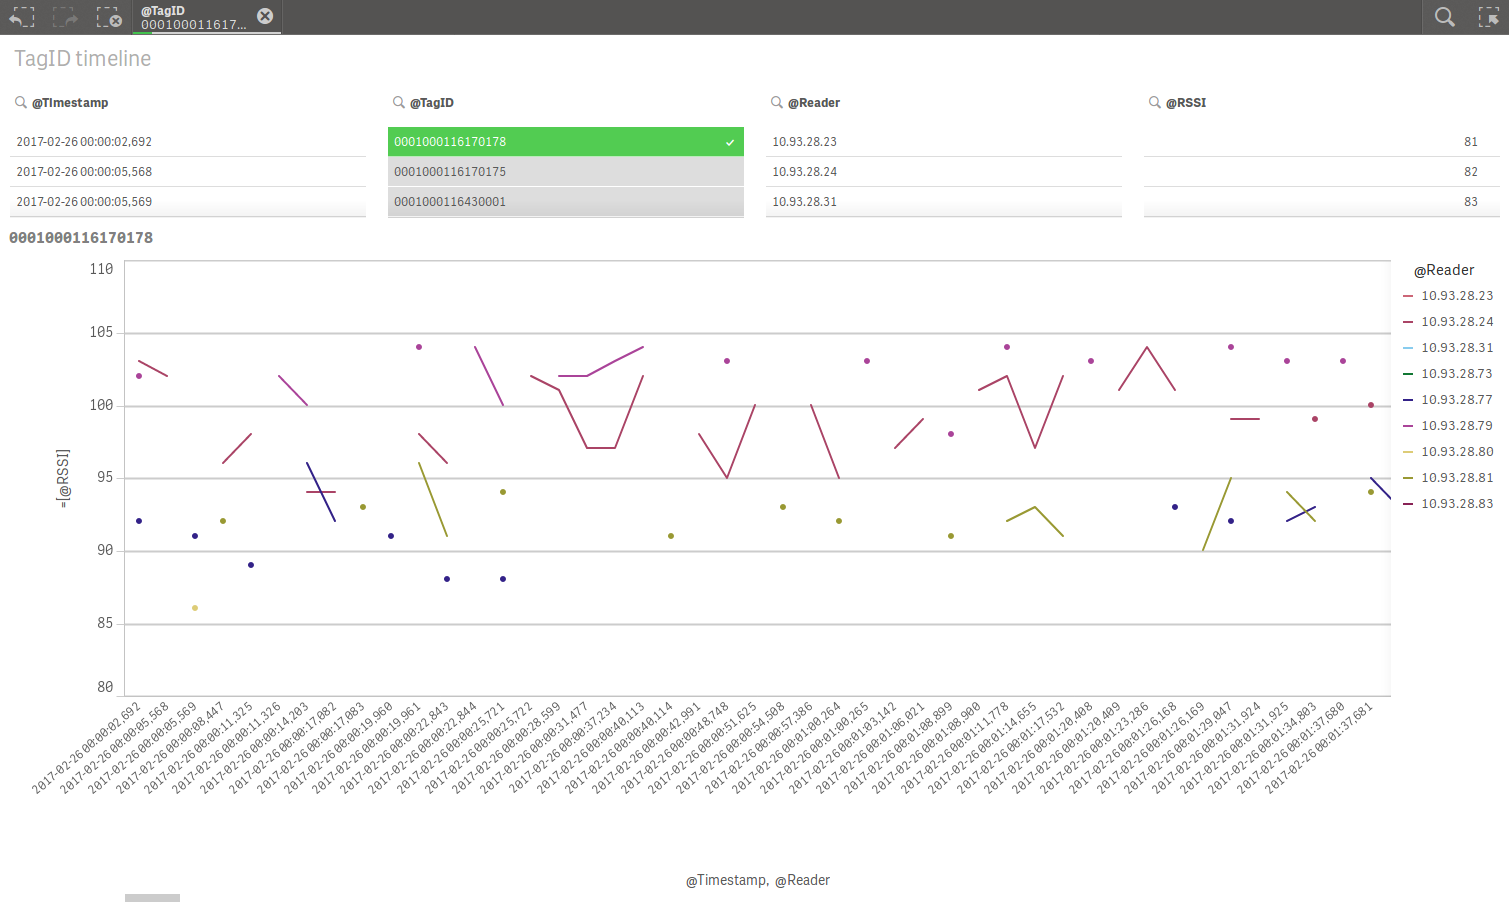Image resolution: width=1509 pixels, height=911 pixels.
Task: Click legend entry 10.93.28.77
Action: [1448, 400]
